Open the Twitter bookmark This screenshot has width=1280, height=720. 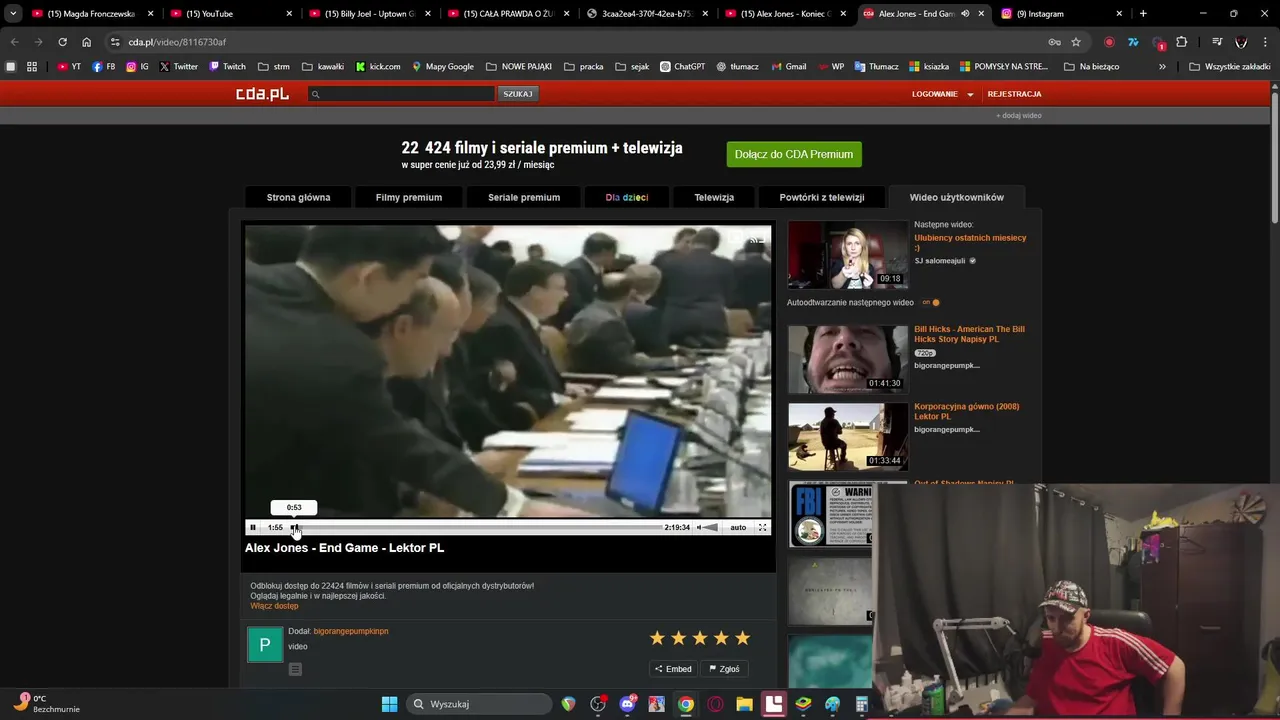point(179,67)
